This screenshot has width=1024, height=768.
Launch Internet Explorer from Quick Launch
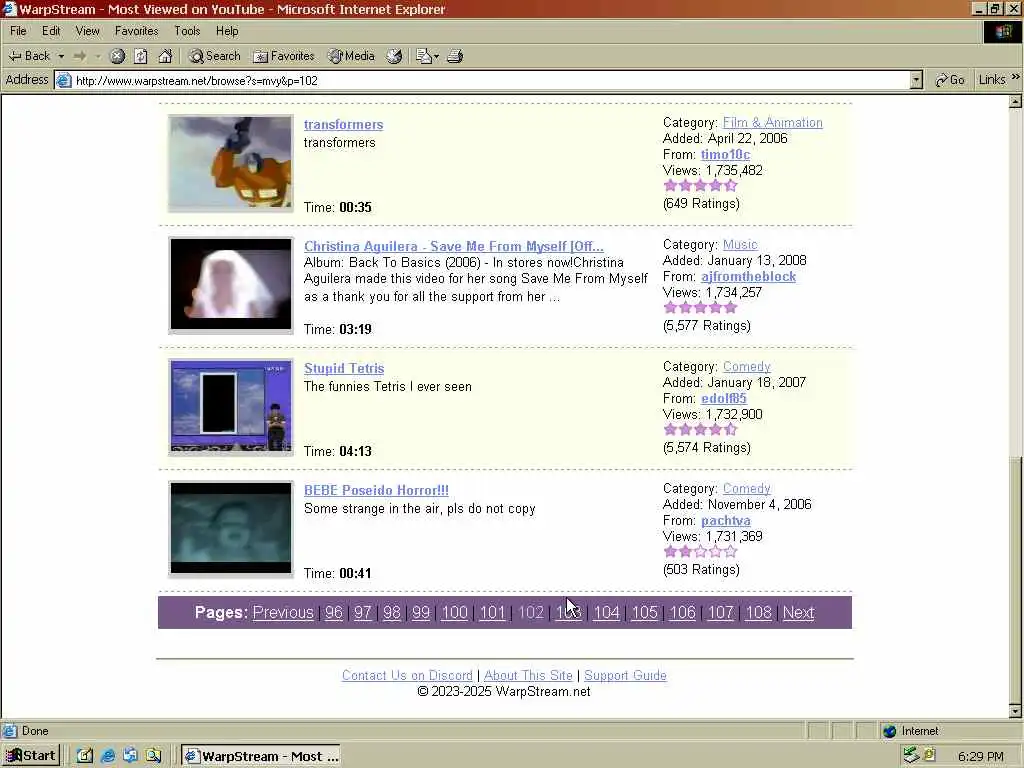click(108, 756)
